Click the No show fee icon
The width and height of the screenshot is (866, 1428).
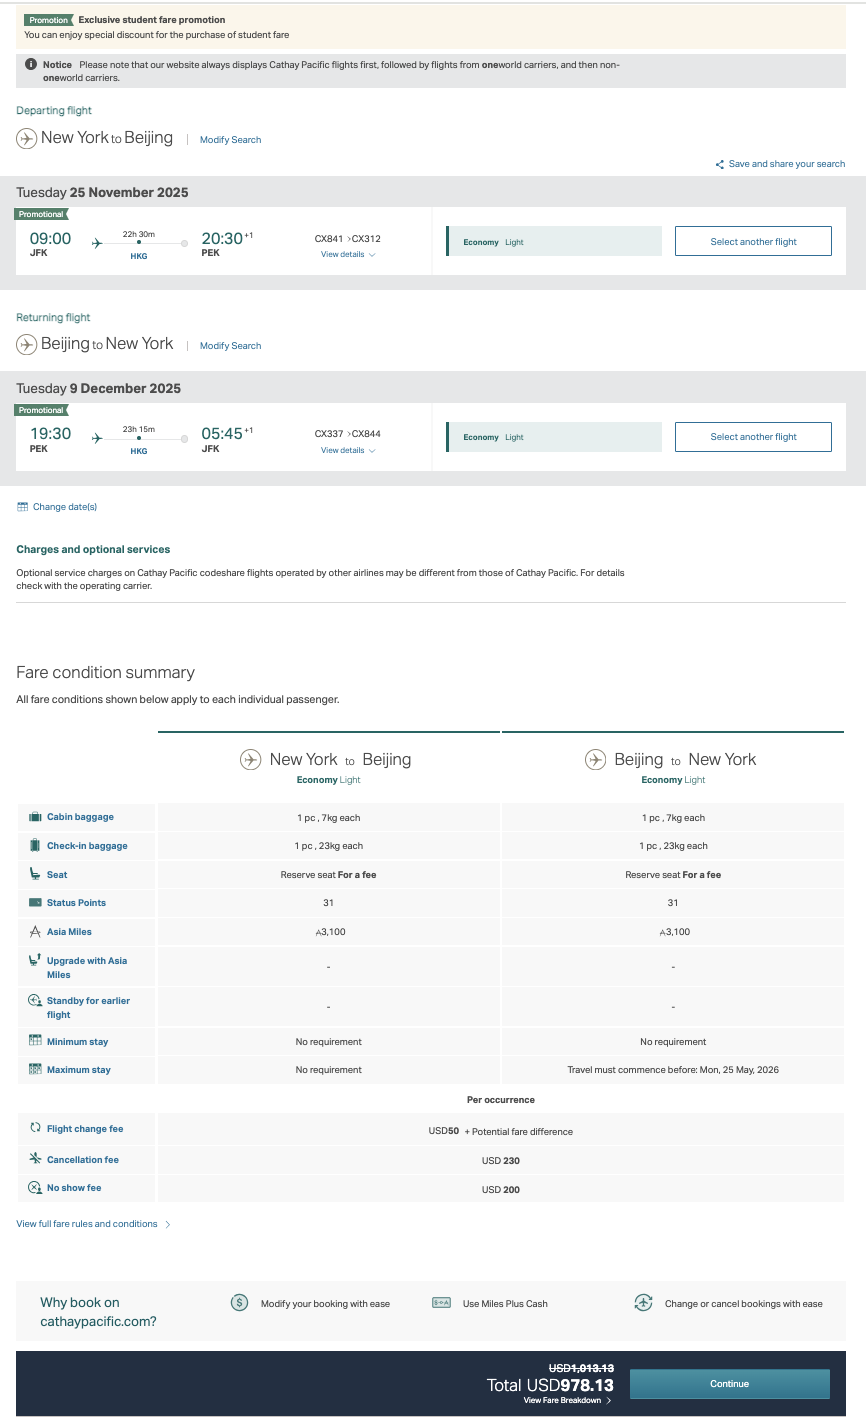click(36, 1188)
